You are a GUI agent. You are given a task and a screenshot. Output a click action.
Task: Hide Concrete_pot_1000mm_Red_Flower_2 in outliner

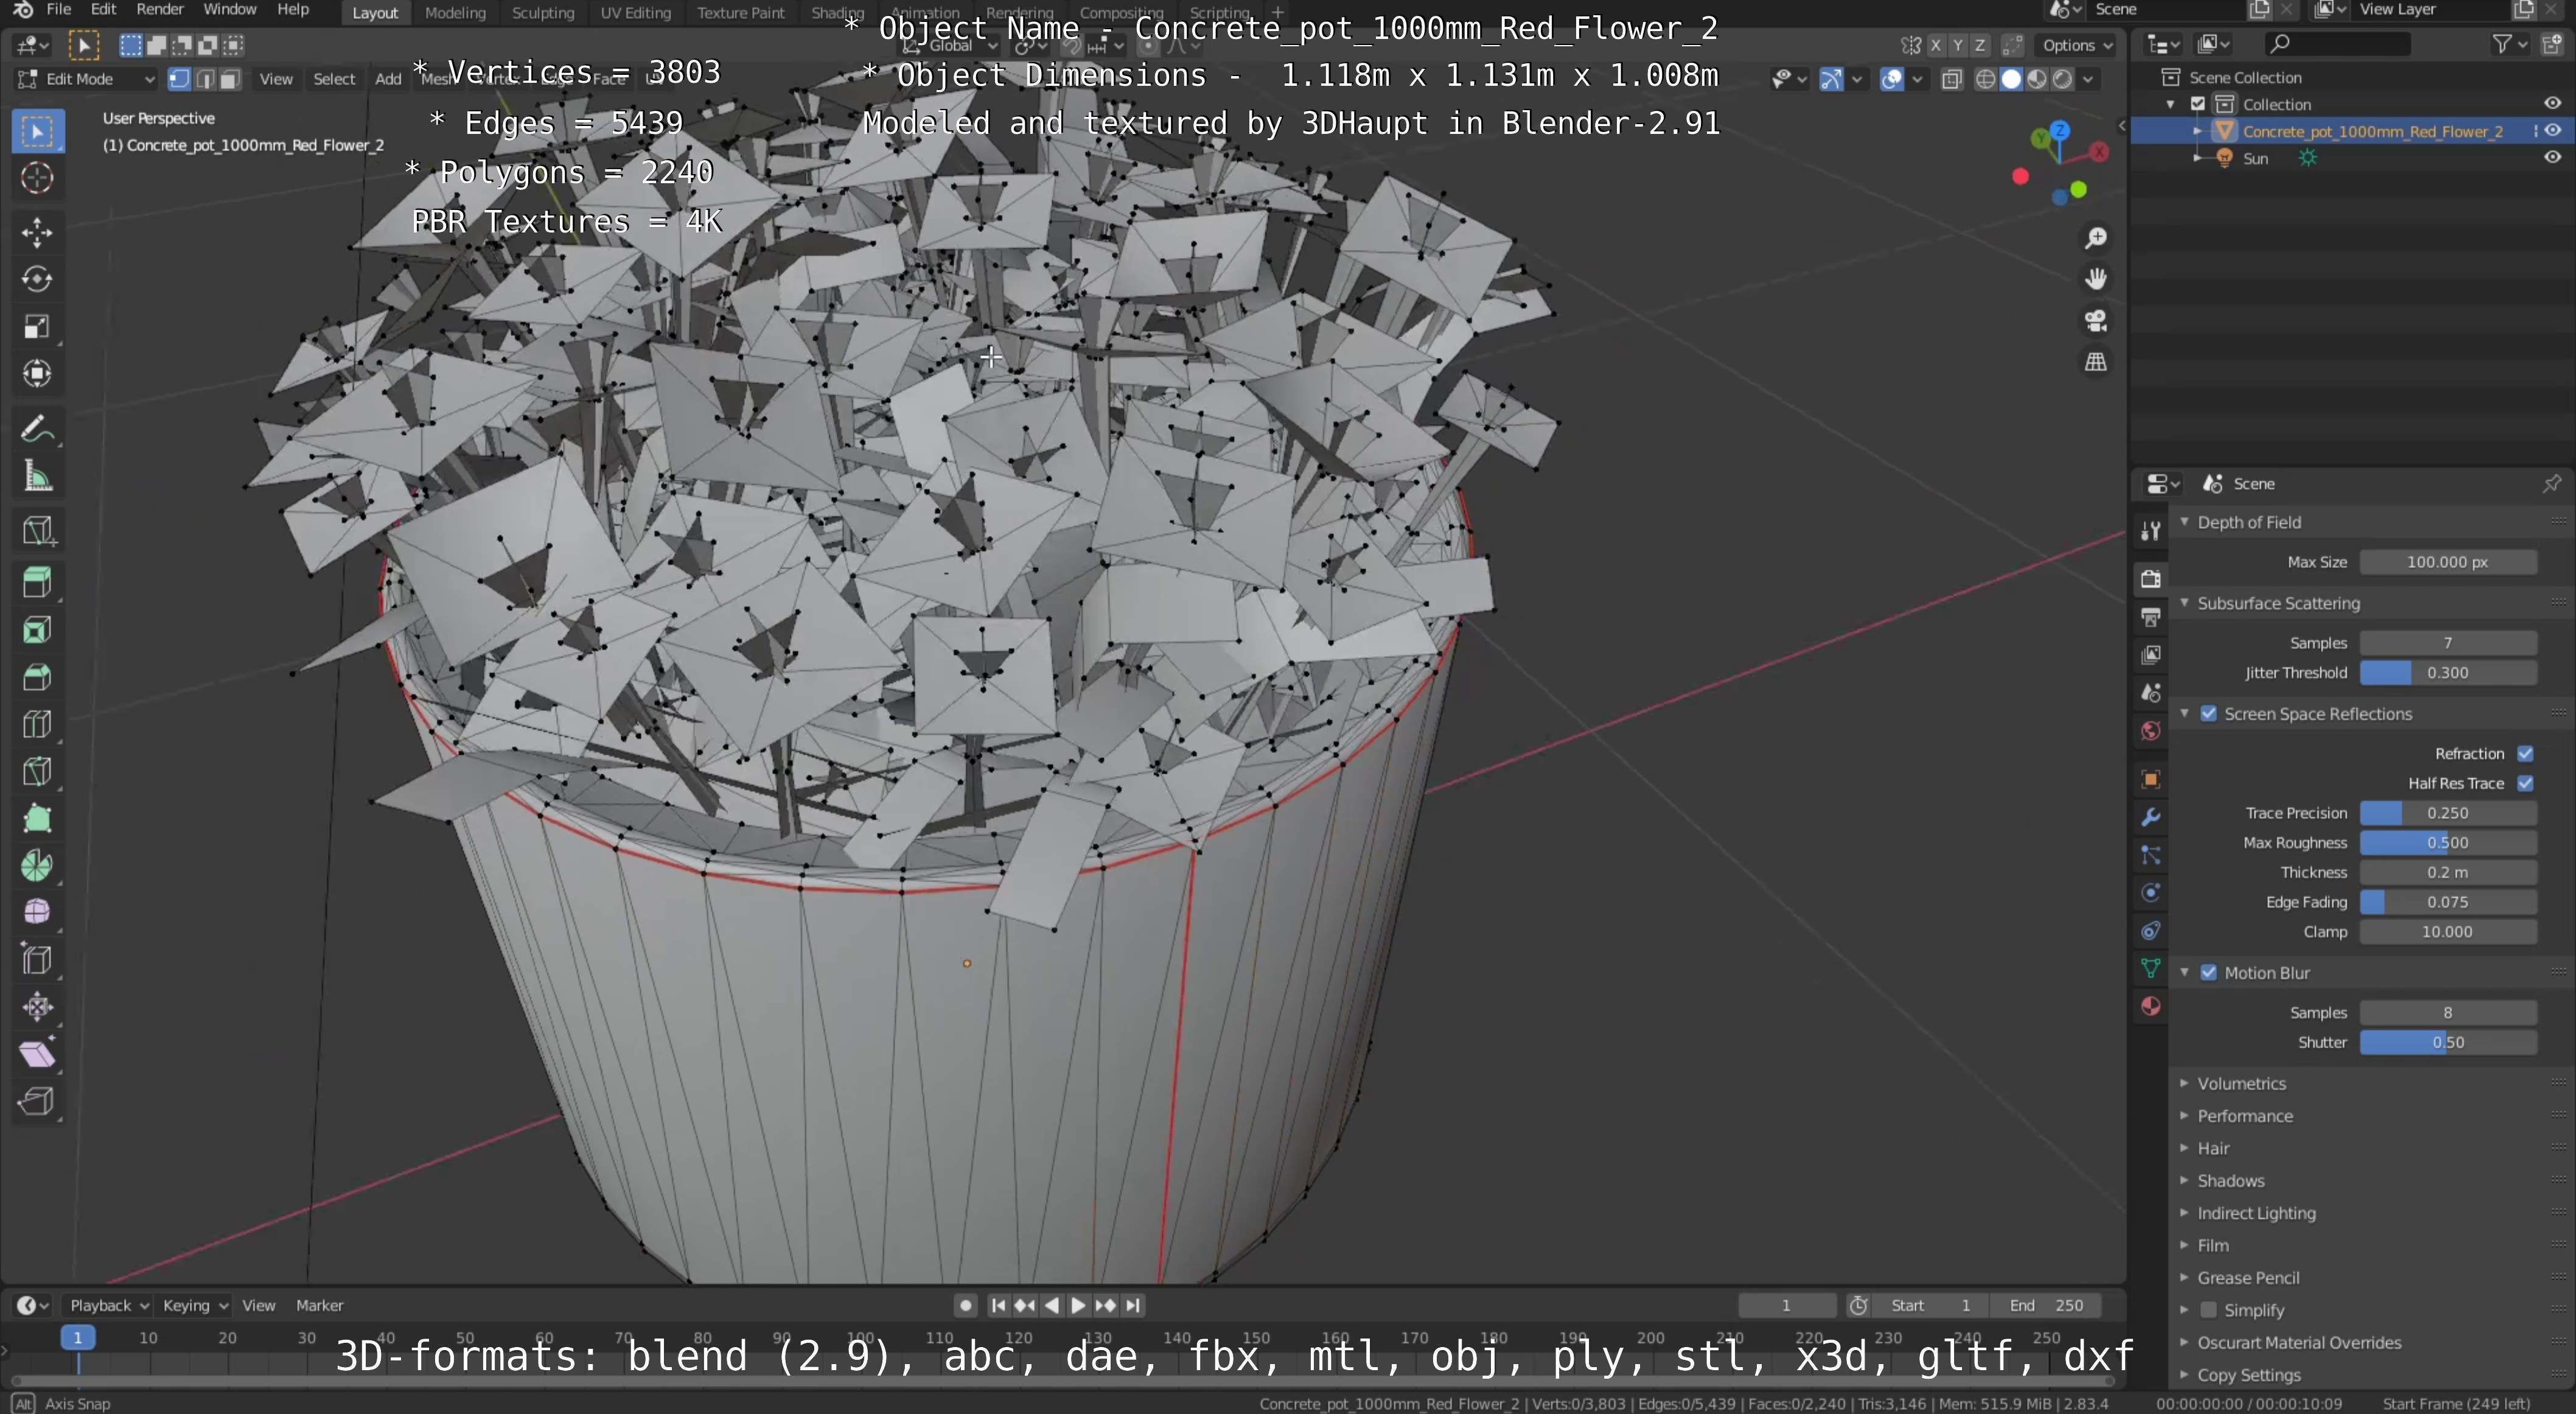(x=2553, y=131)
